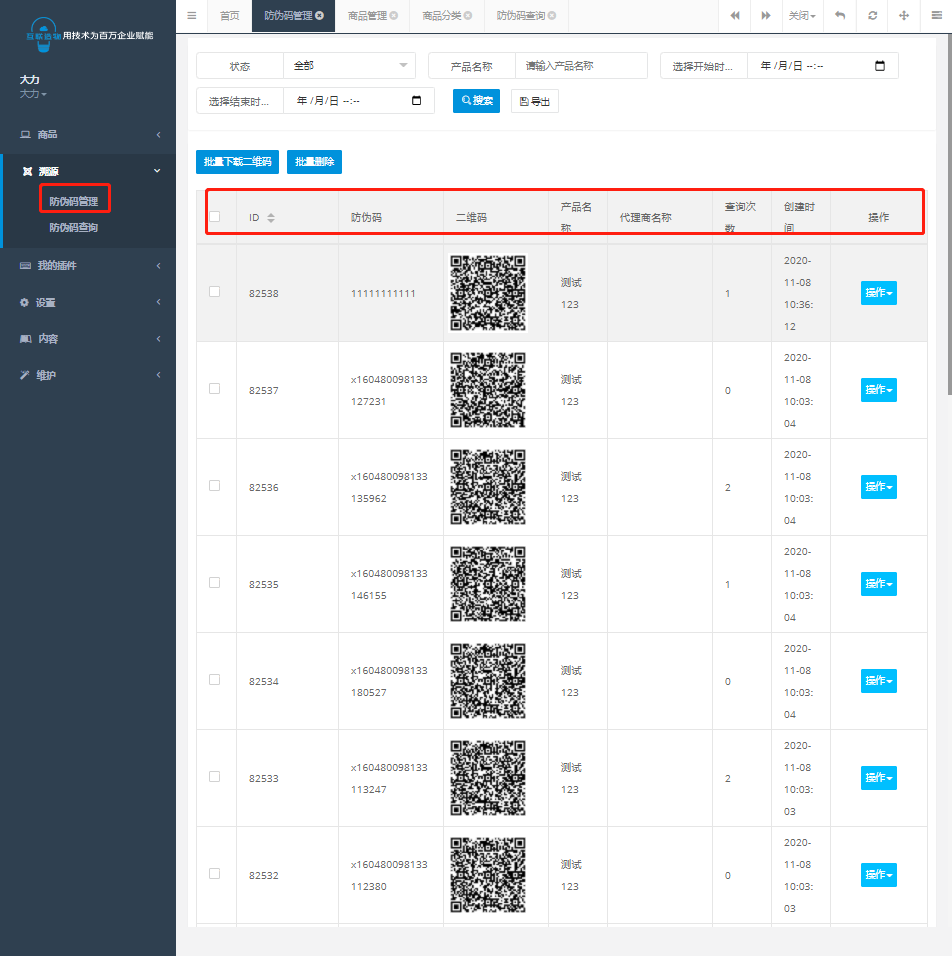Click QR code image of row 82538

[x=488, y=293]
